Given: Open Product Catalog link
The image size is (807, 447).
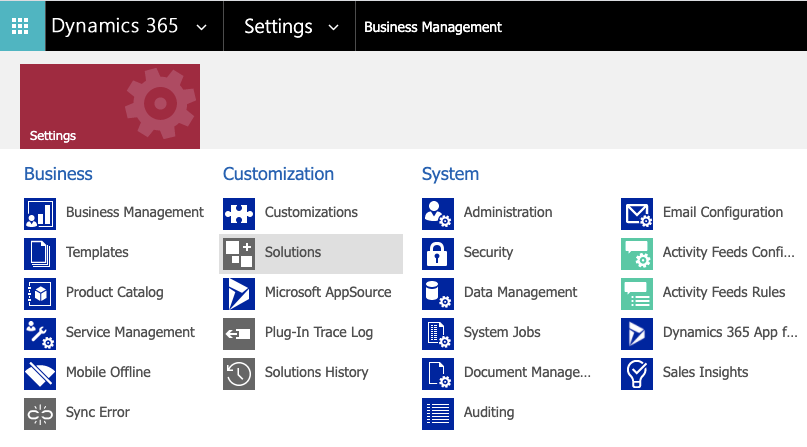Looking at the screenshot, I should tap(115, 292).
